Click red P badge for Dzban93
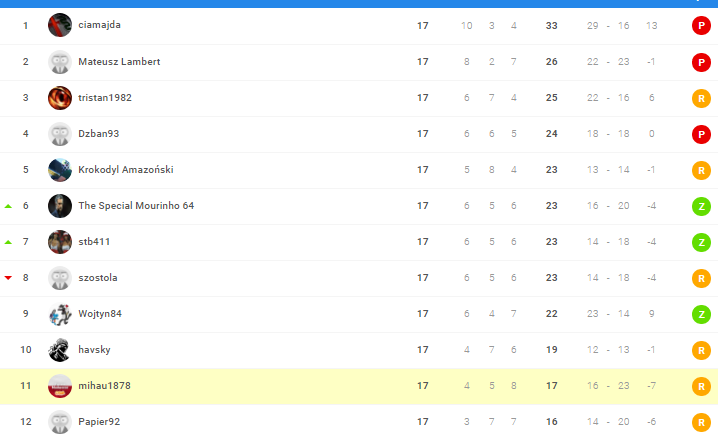This screenshot has width=718, height=436. pyautogui.click(x=701, y=134)
